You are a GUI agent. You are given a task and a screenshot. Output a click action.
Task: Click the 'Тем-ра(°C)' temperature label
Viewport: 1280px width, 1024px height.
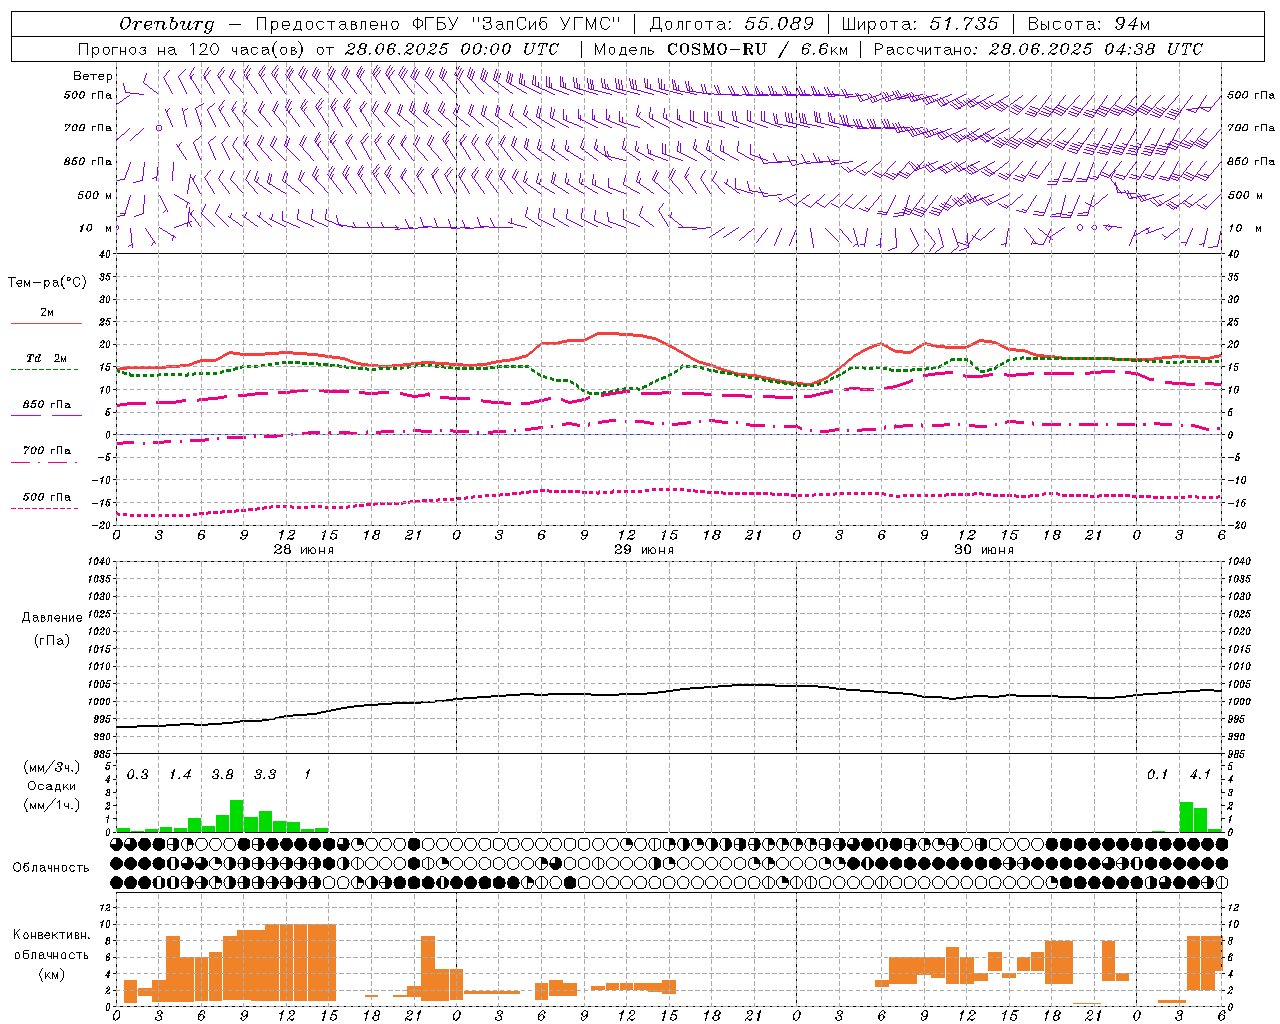point(47,283)
